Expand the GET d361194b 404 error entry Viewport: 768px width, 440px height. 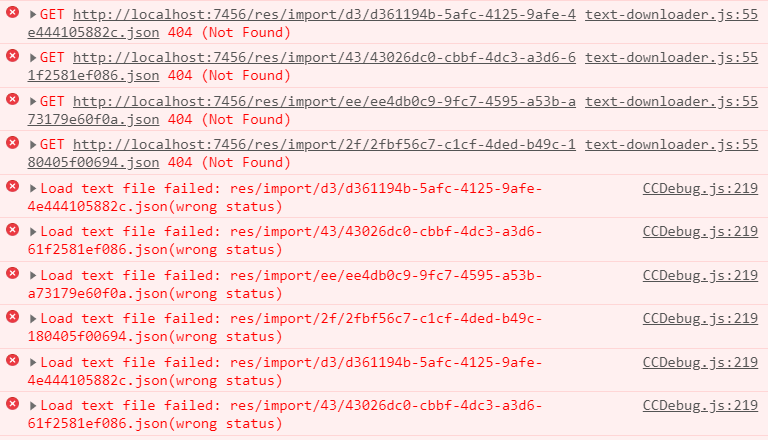33,15
